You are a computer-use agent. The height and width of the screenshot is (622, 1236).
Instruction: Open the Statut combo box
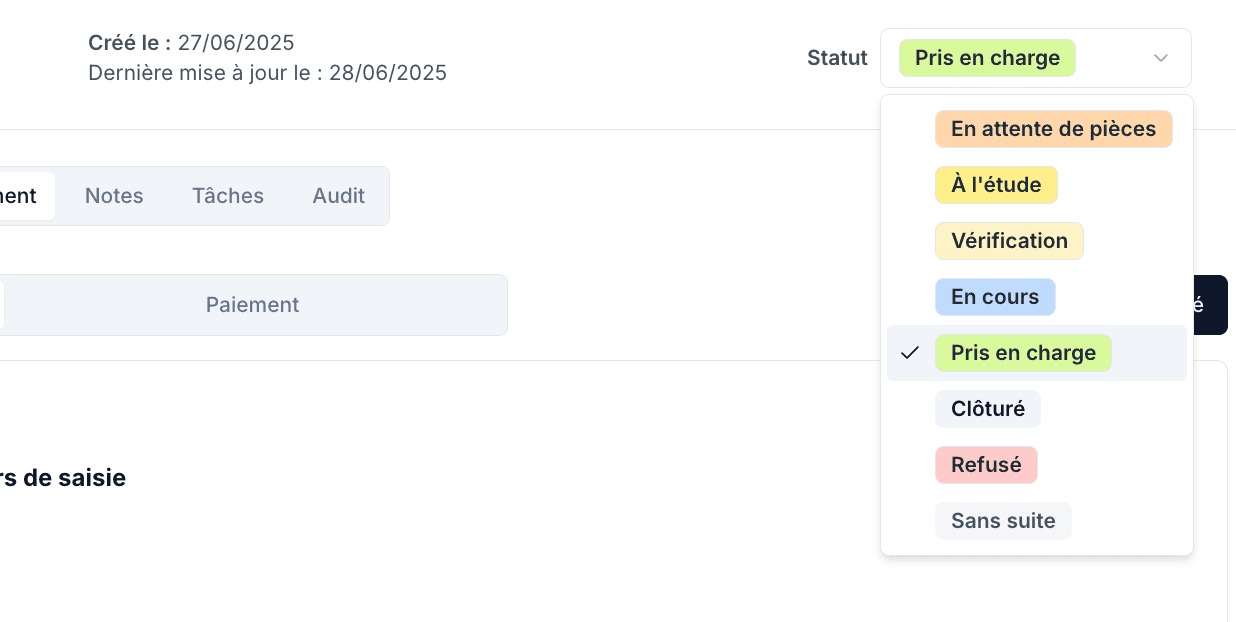point(1035,58)
